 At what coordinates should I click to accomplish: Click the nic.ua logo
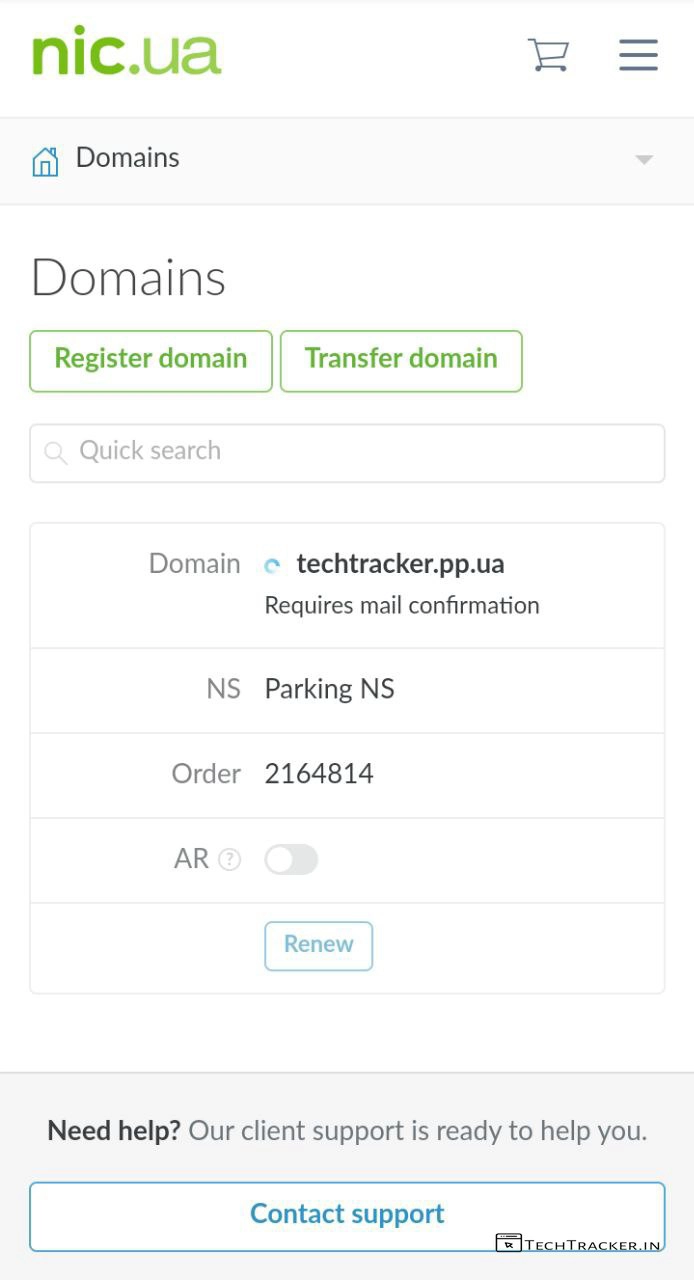pos(127,52)
